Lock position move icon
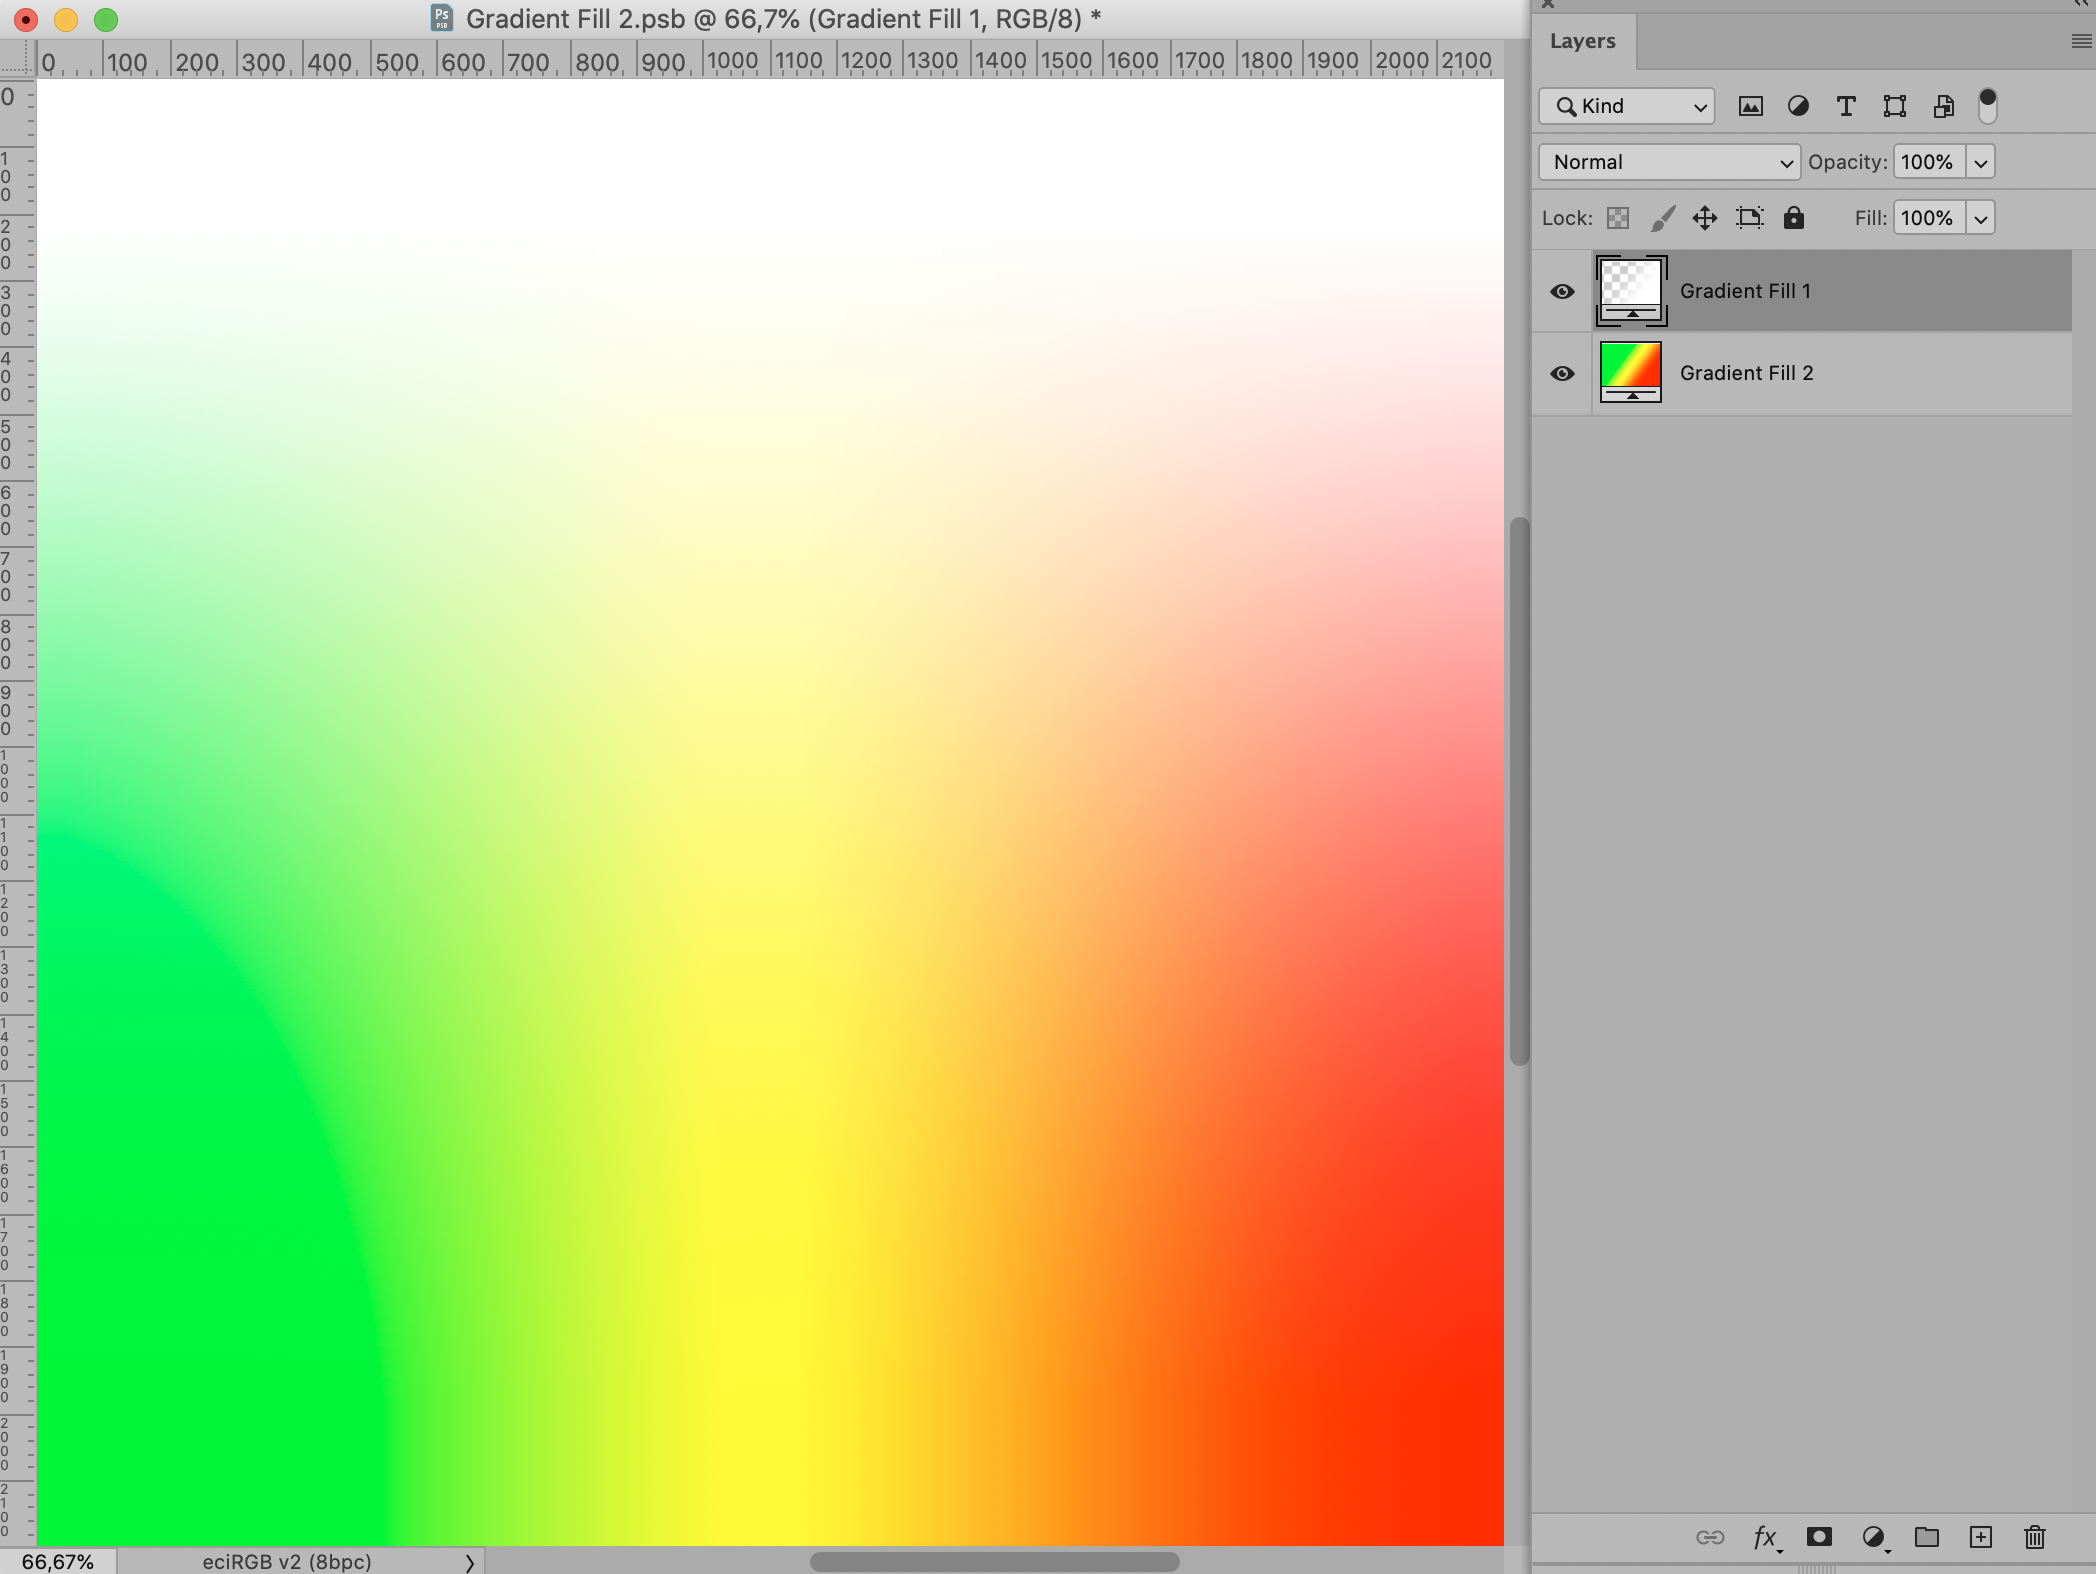The width and height of the screenshot is (2096, 1574). (x=1705, y=218)
